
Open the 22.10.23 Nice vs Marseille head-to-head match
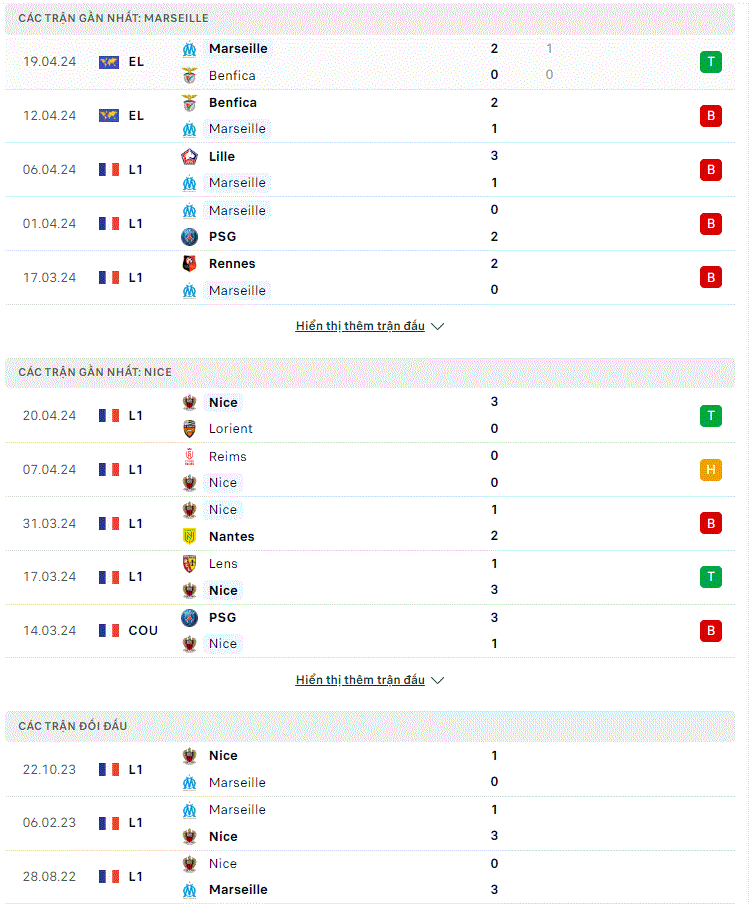coord(370,769)
